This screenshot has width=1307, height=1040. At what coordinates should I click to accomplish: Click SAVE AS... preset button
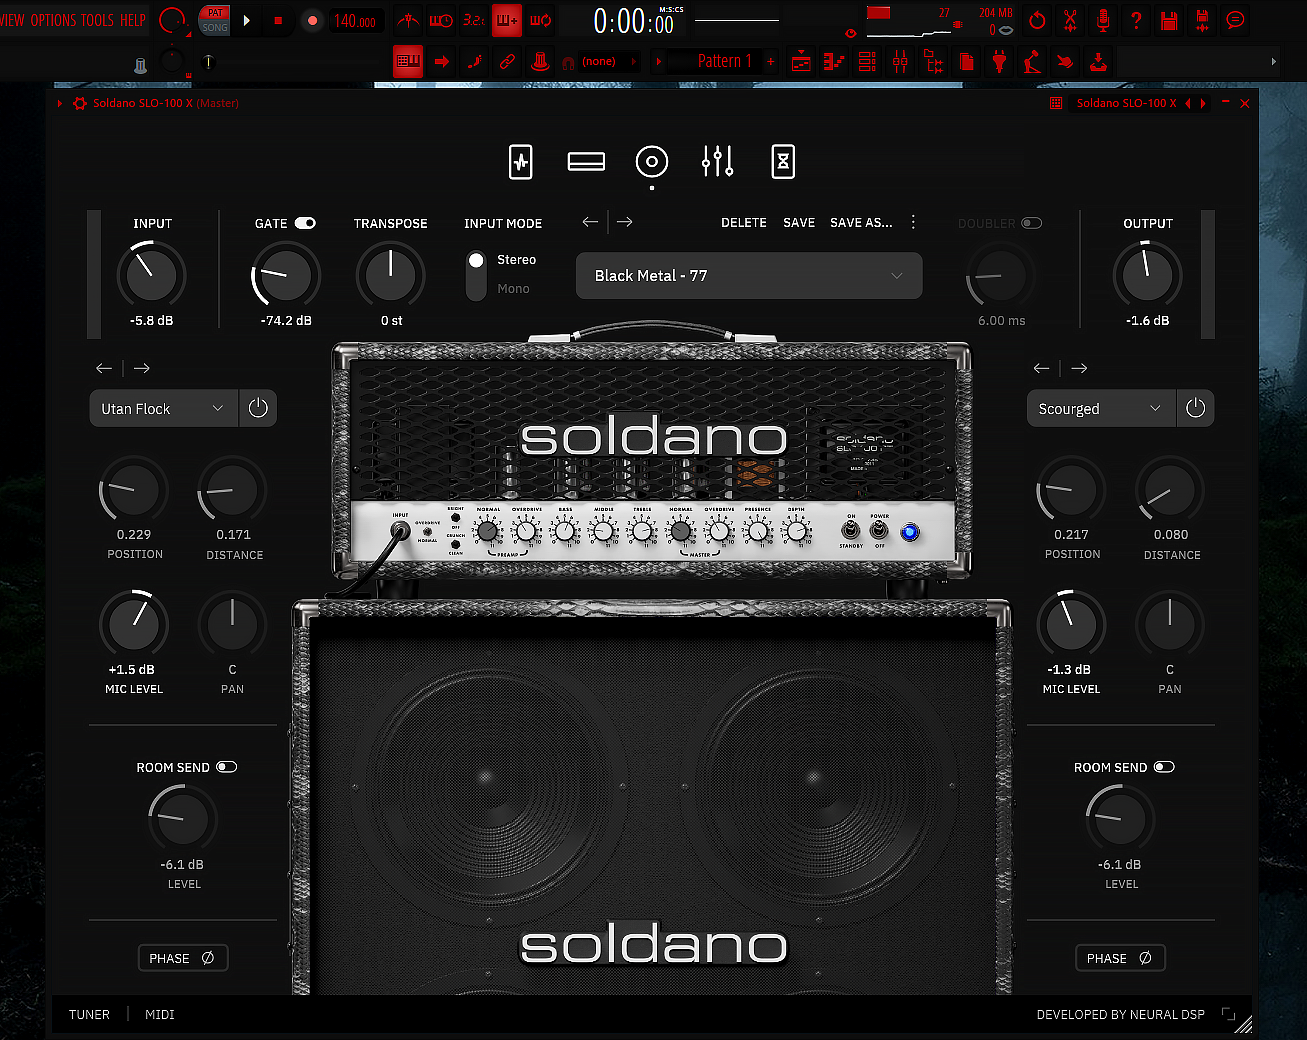point(861,223)
